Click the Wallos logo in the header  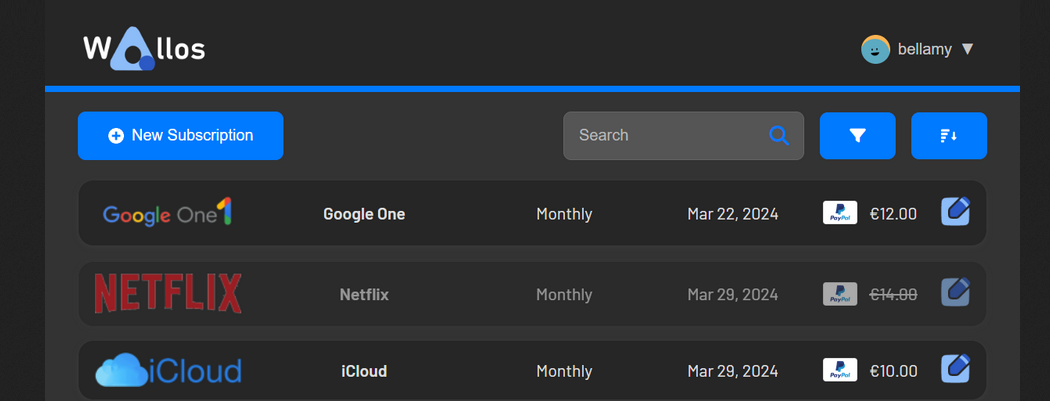click(x=144, y=49)
